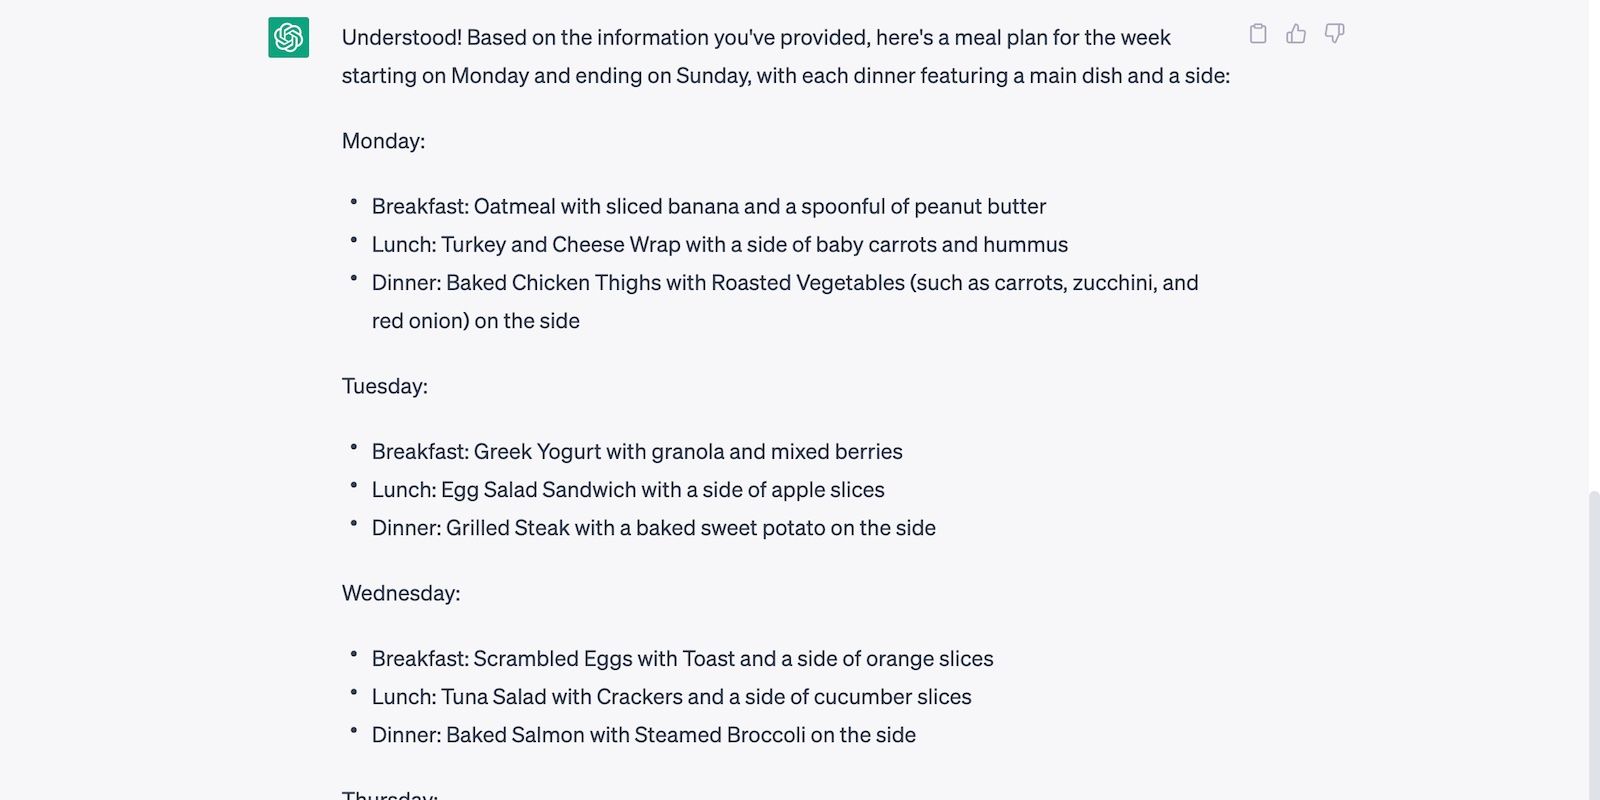Click the ChatGPT logo avatar

(288, 38)
